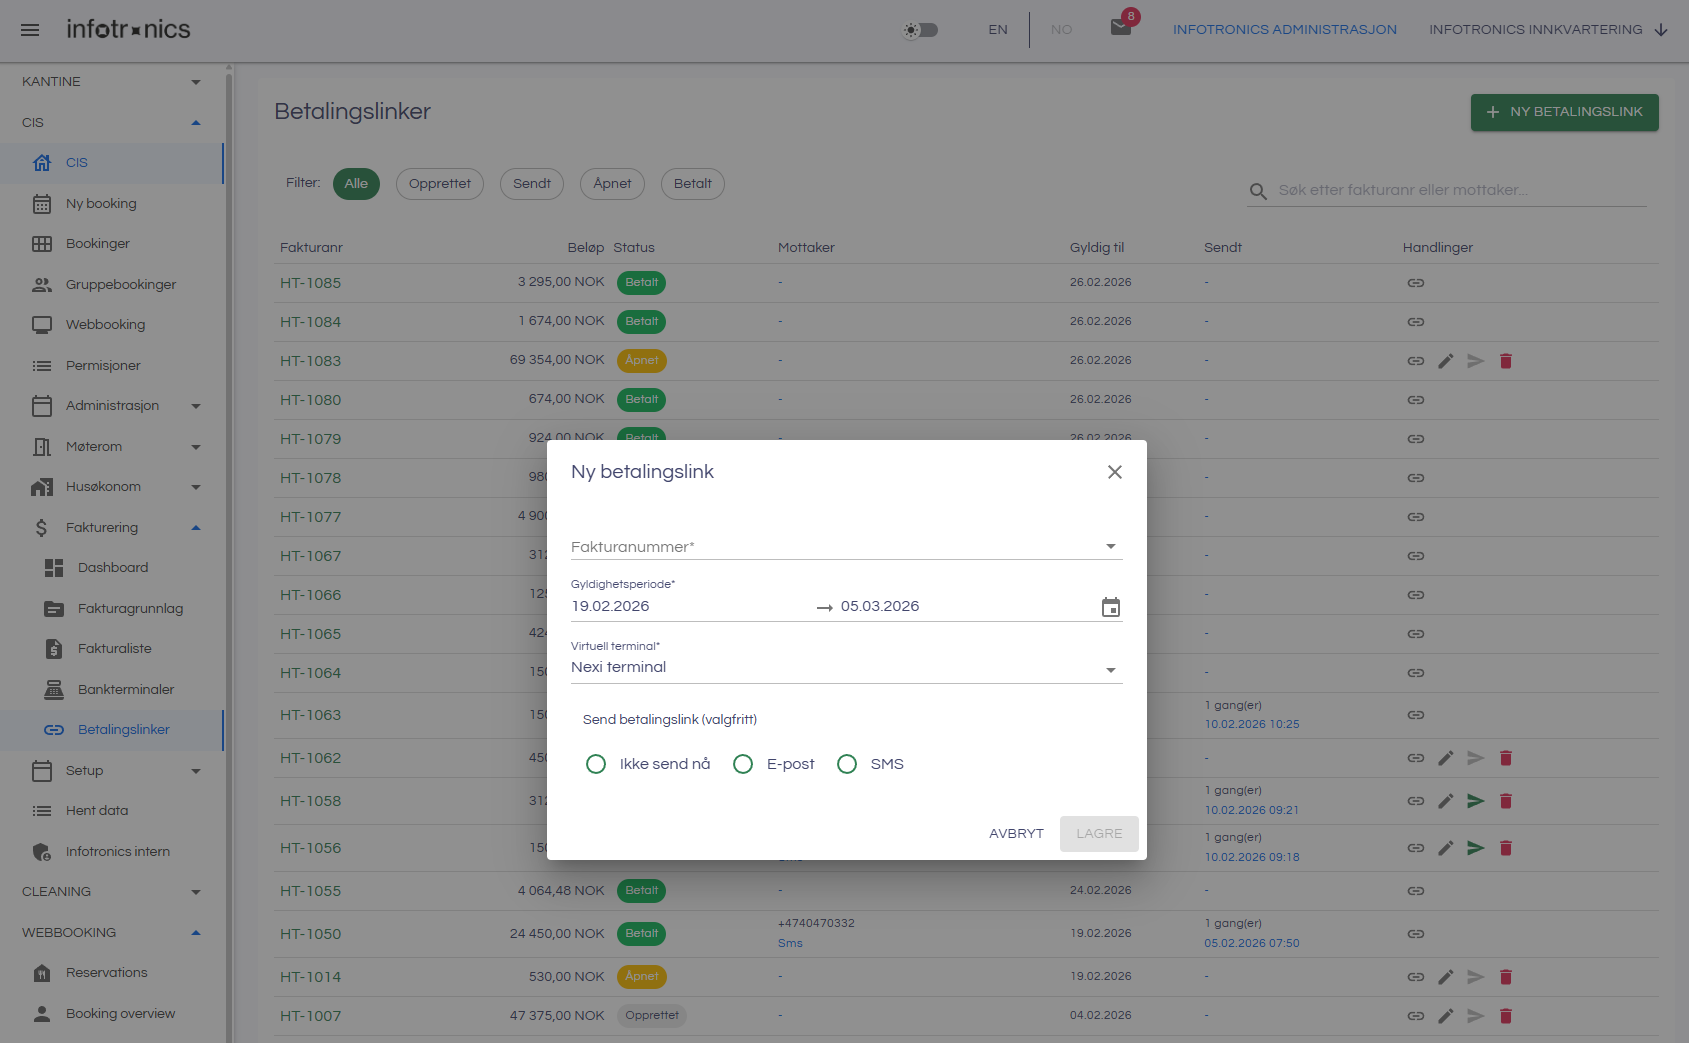Open the Fakturanummer dropdown
Image resolution: width=1689 pixels, height=1043 pixels.
coord(847,547)
